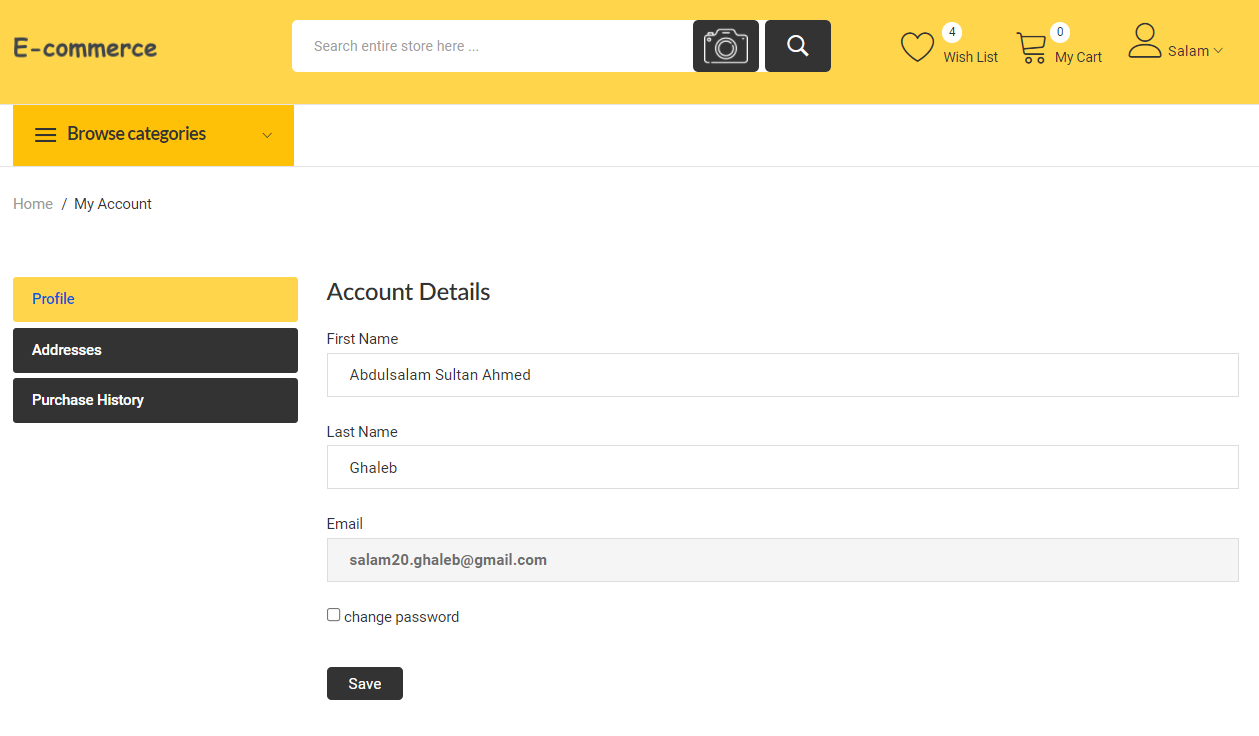Switch to the Addresses tab
The image size is (1259, 736).
pos(155,350)
